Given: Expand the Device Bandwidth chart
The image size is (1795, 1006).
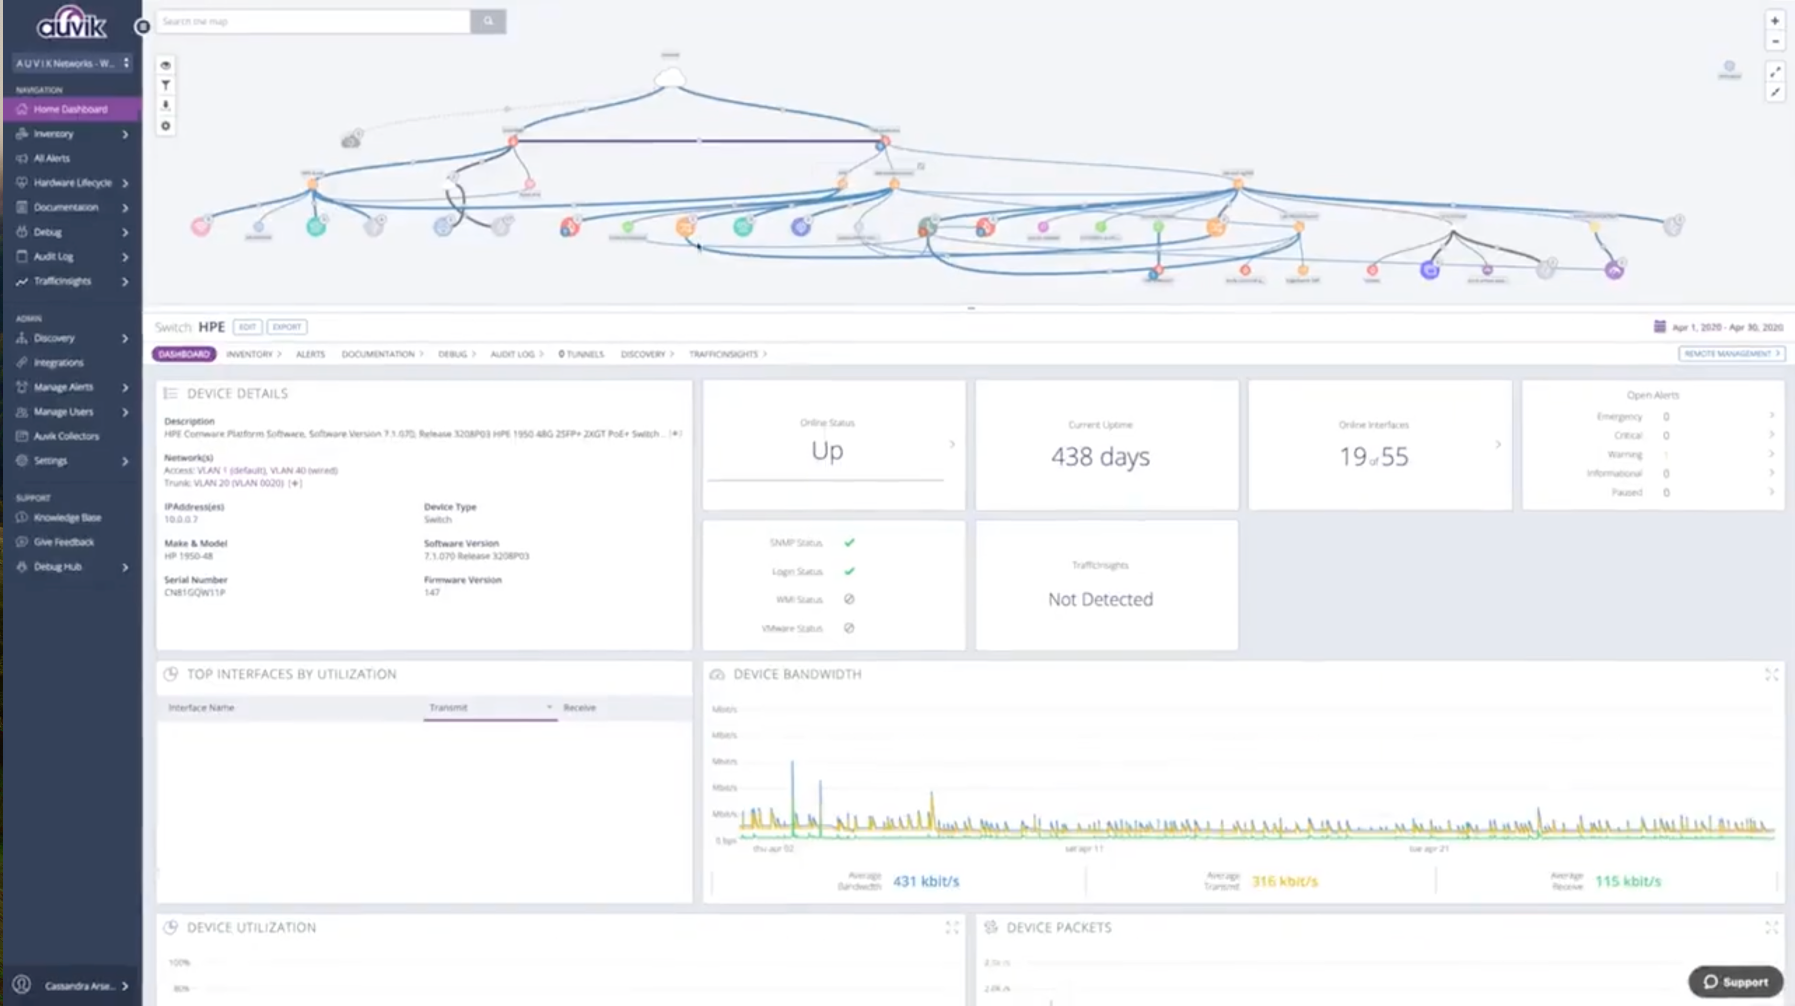Looking at the screenshot, I should pos(1771,675).
